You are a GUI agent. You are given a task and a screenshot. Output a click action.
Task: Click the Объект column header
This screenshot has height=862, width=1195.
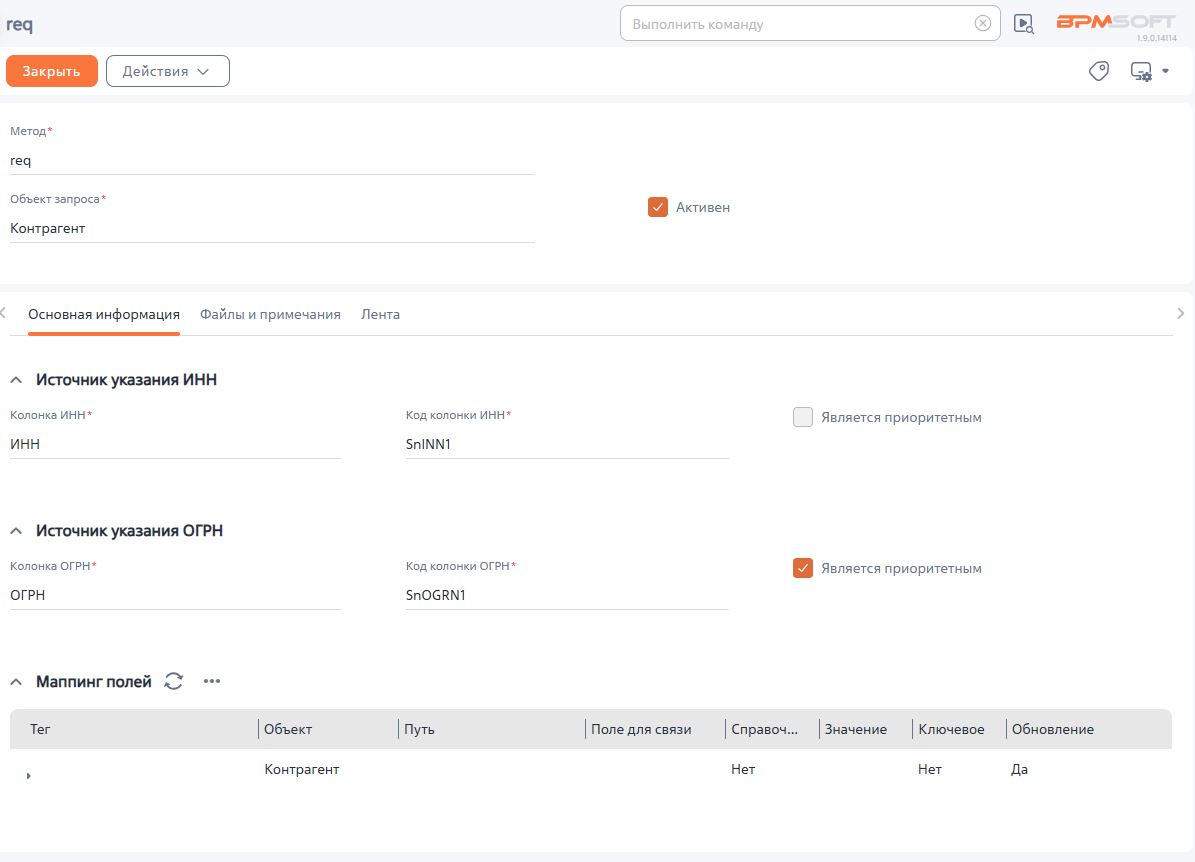[288, 729]
